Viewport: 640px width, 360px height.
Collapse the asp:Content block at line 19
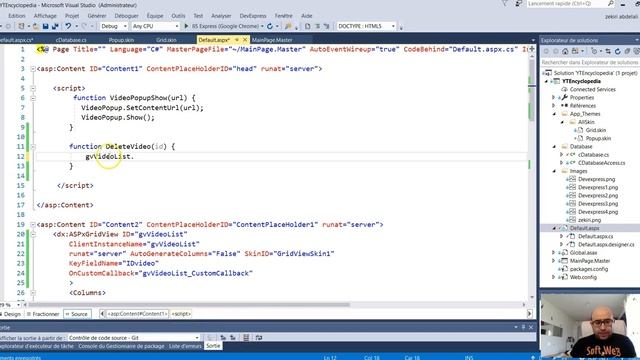click(33, 224)
